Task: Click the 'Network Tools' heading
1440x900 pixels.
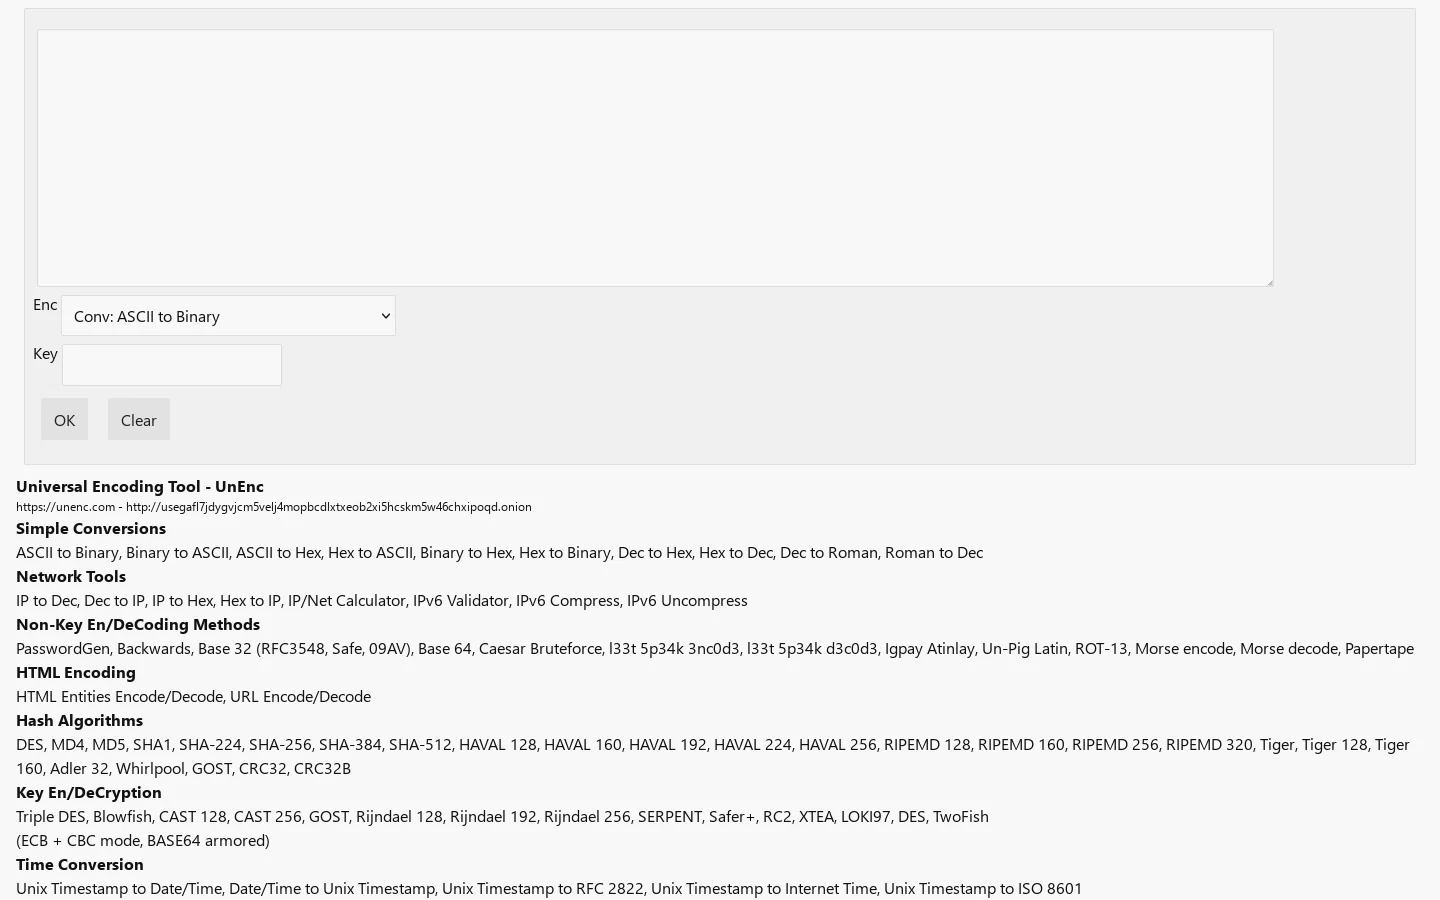Action: click(71, 577)
